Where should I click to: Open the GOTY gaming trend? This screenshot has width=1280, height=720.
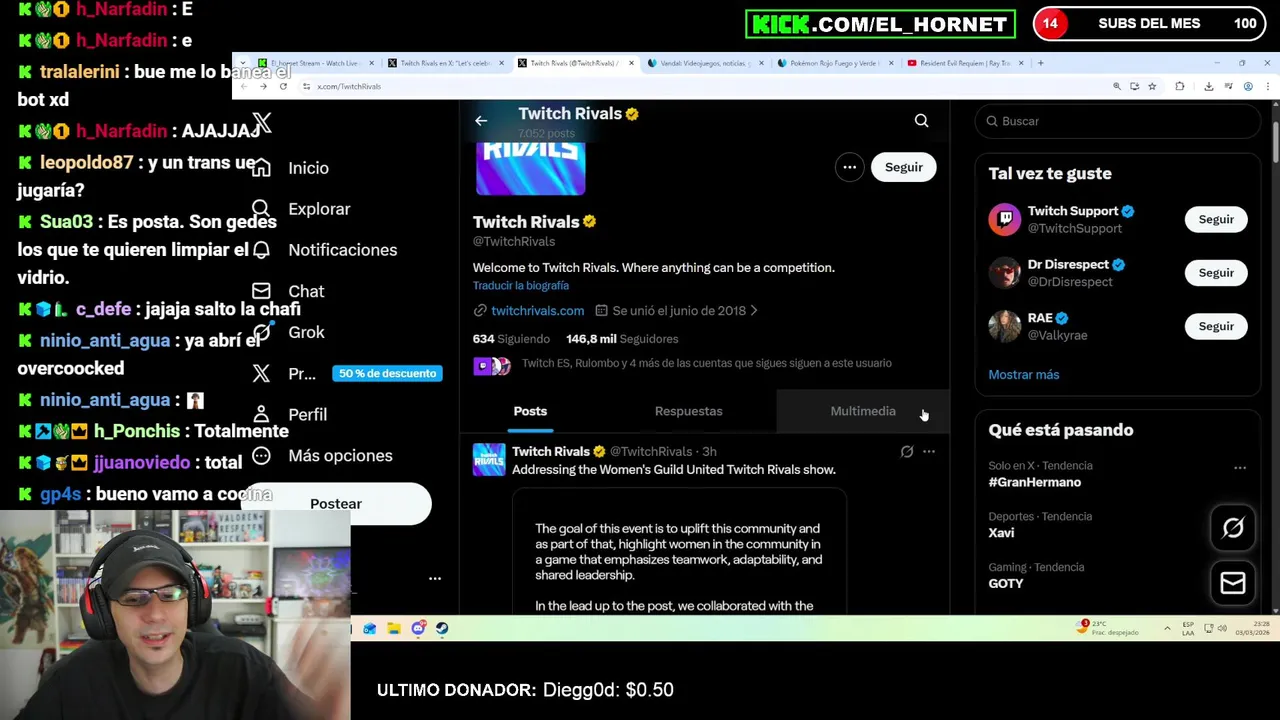(1005, 584)
